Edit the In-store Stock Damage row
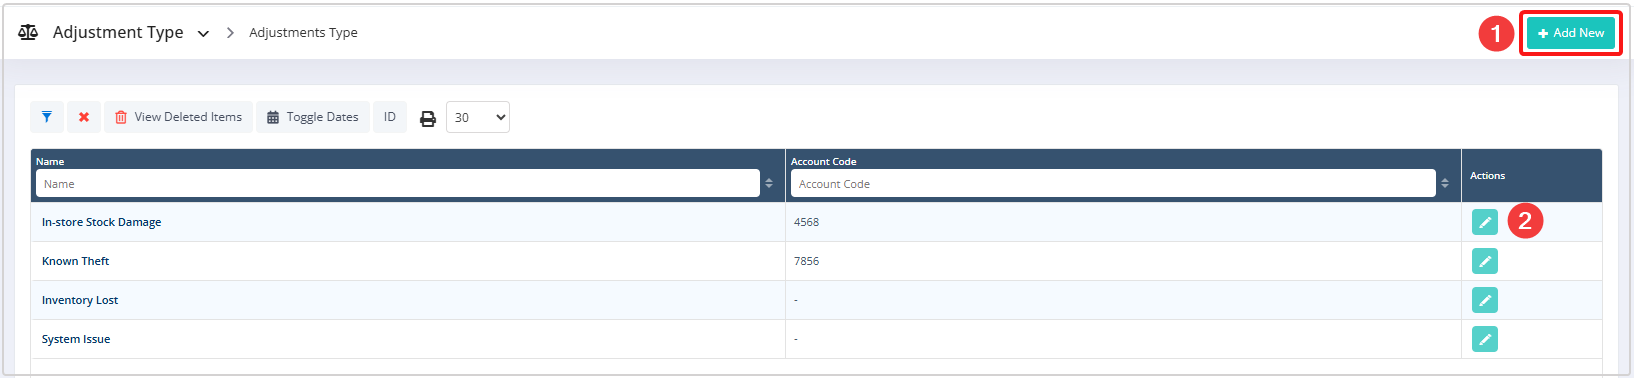 (x=1485, y=222)
